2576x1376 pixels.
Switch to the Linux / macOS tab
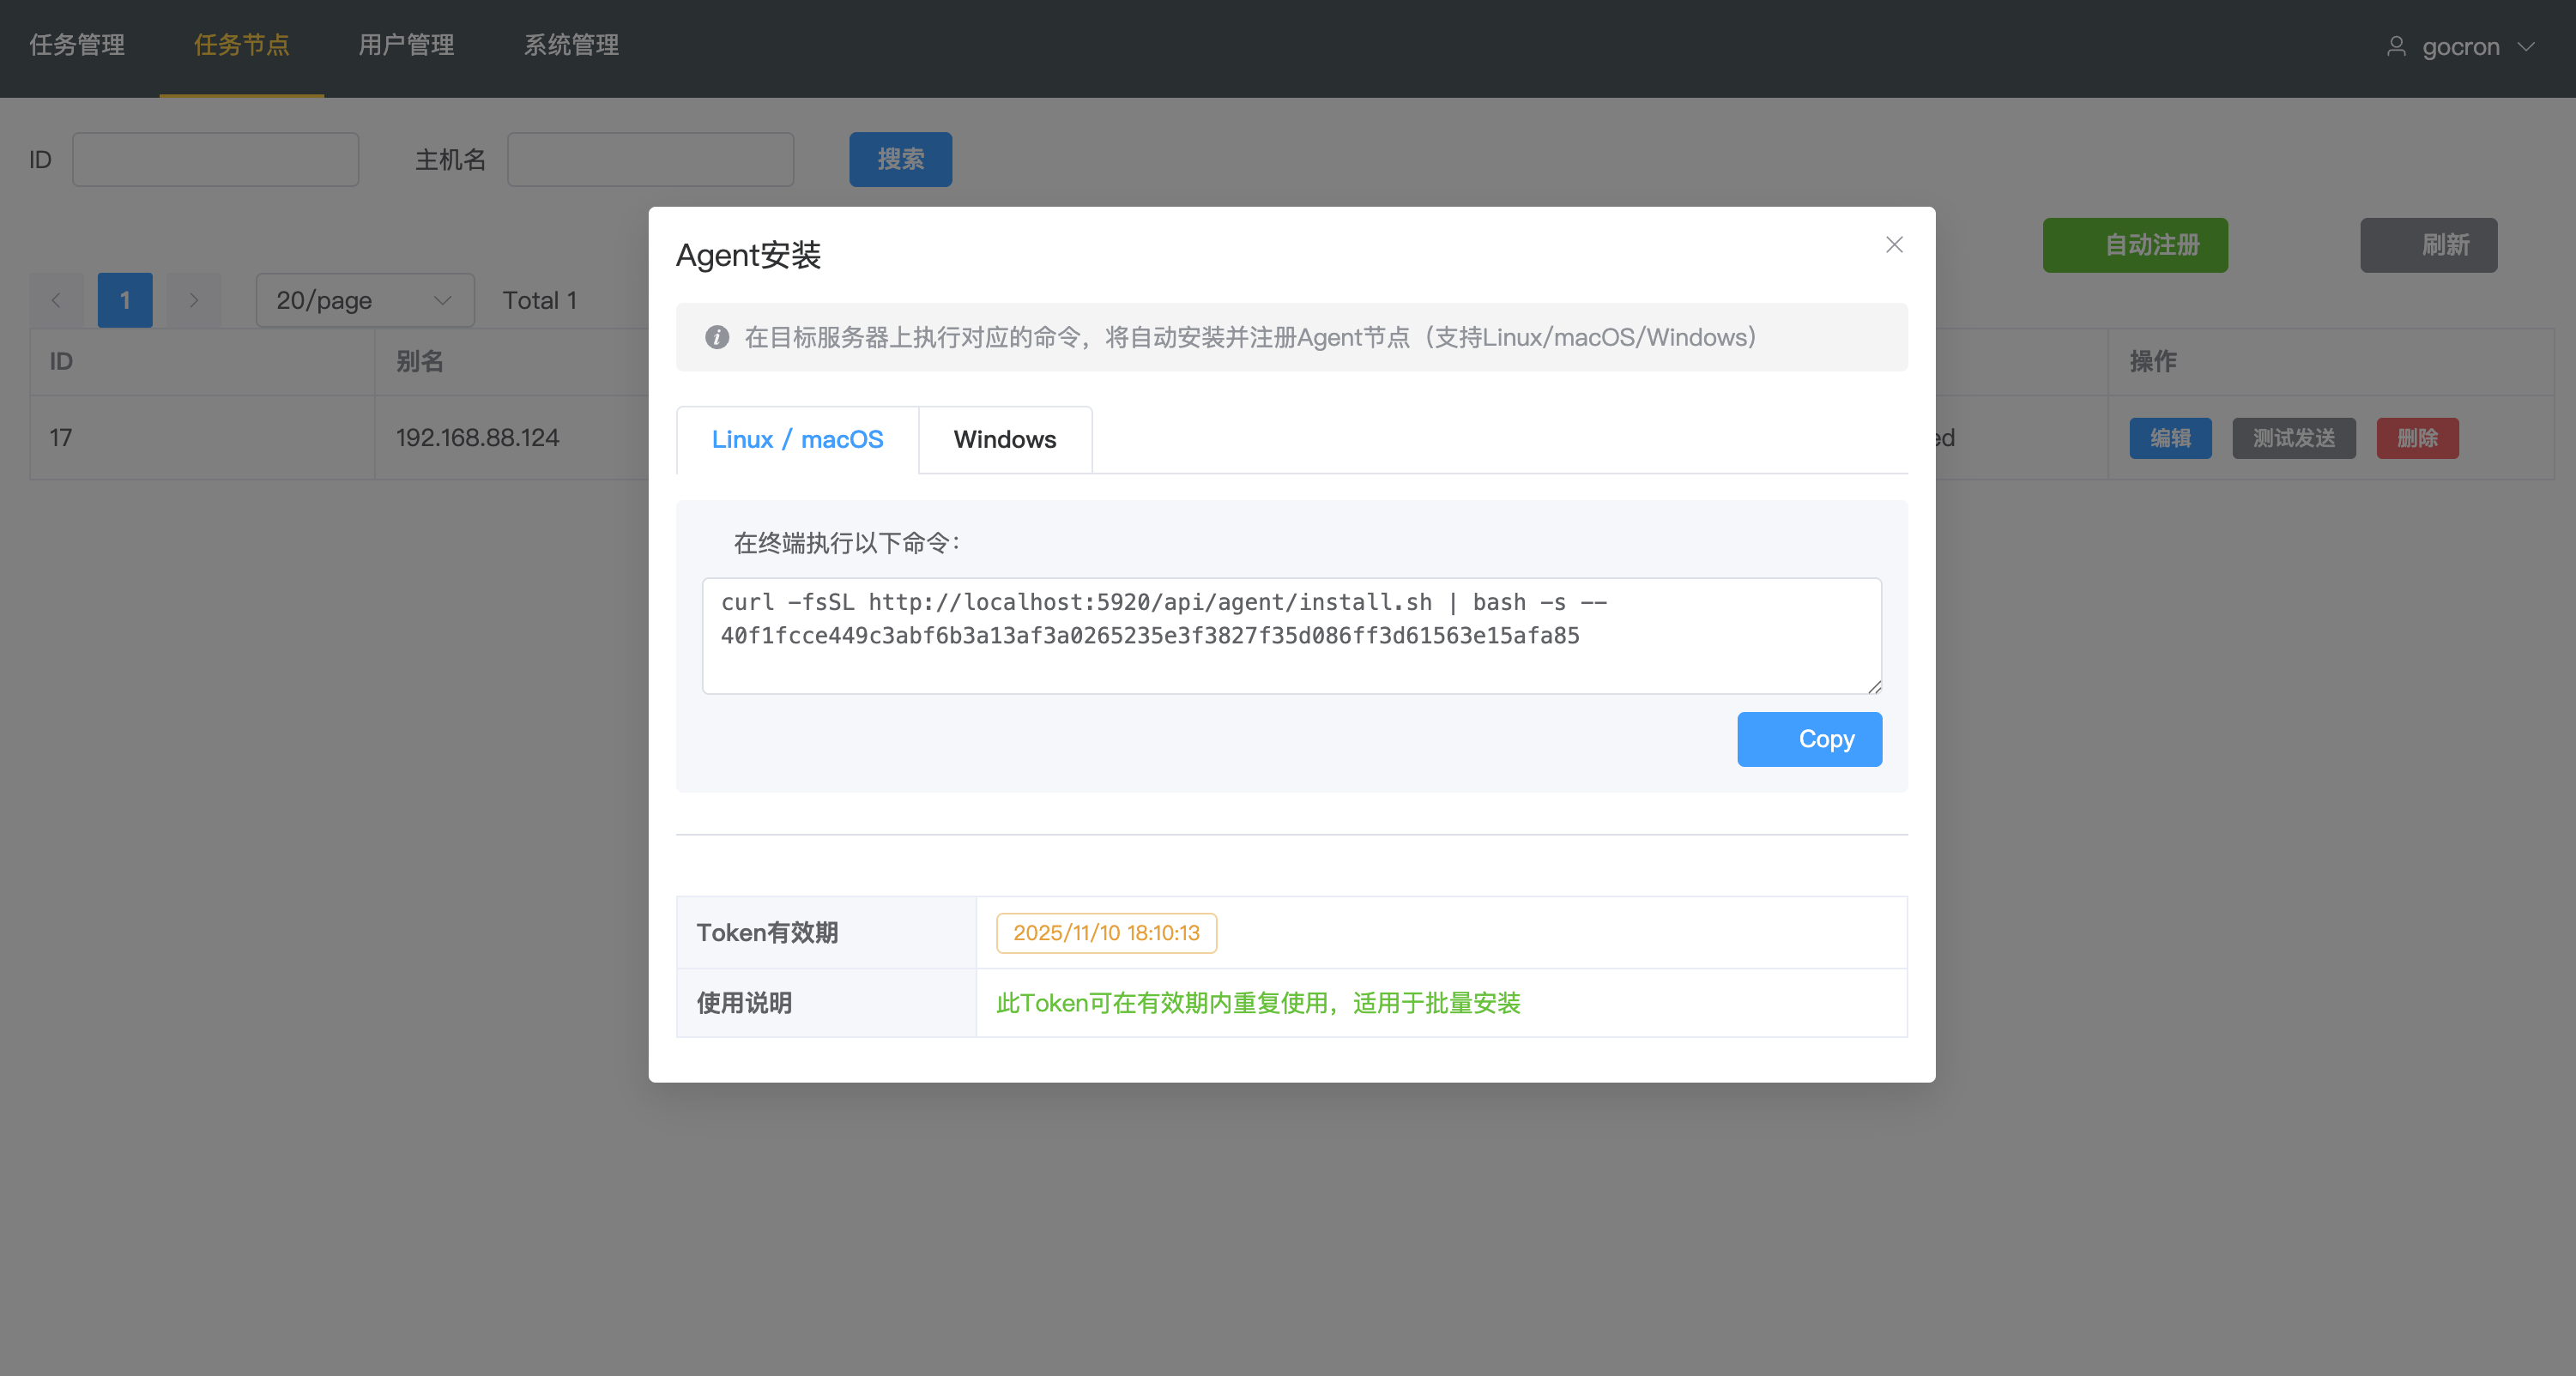tap(797, 439)
